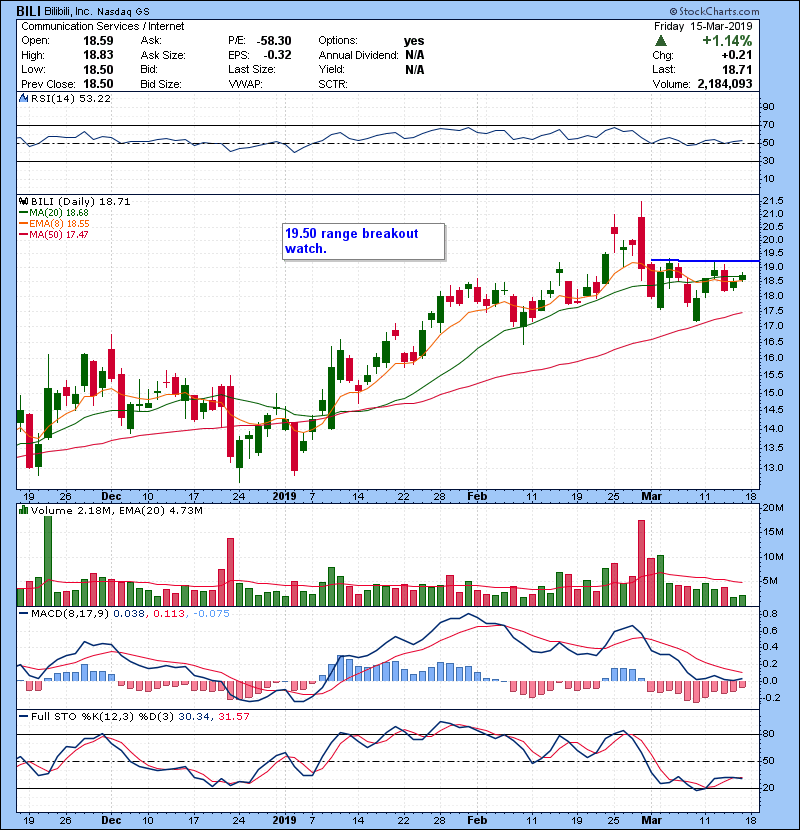
Task: Click the 90 level on the RSI axis
Action: (768, 107)
